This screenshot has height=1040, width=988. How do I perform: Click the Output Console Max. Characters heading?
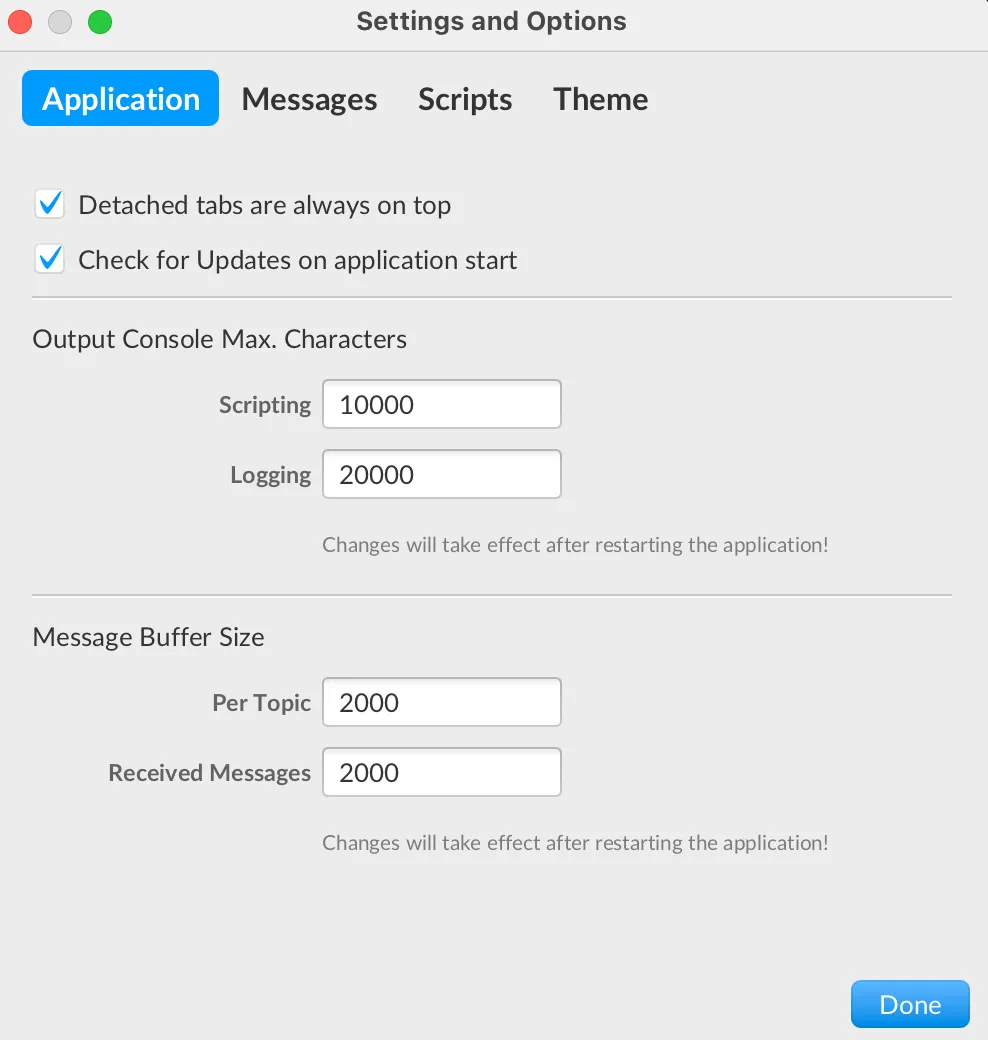click(x=219, y=339)
